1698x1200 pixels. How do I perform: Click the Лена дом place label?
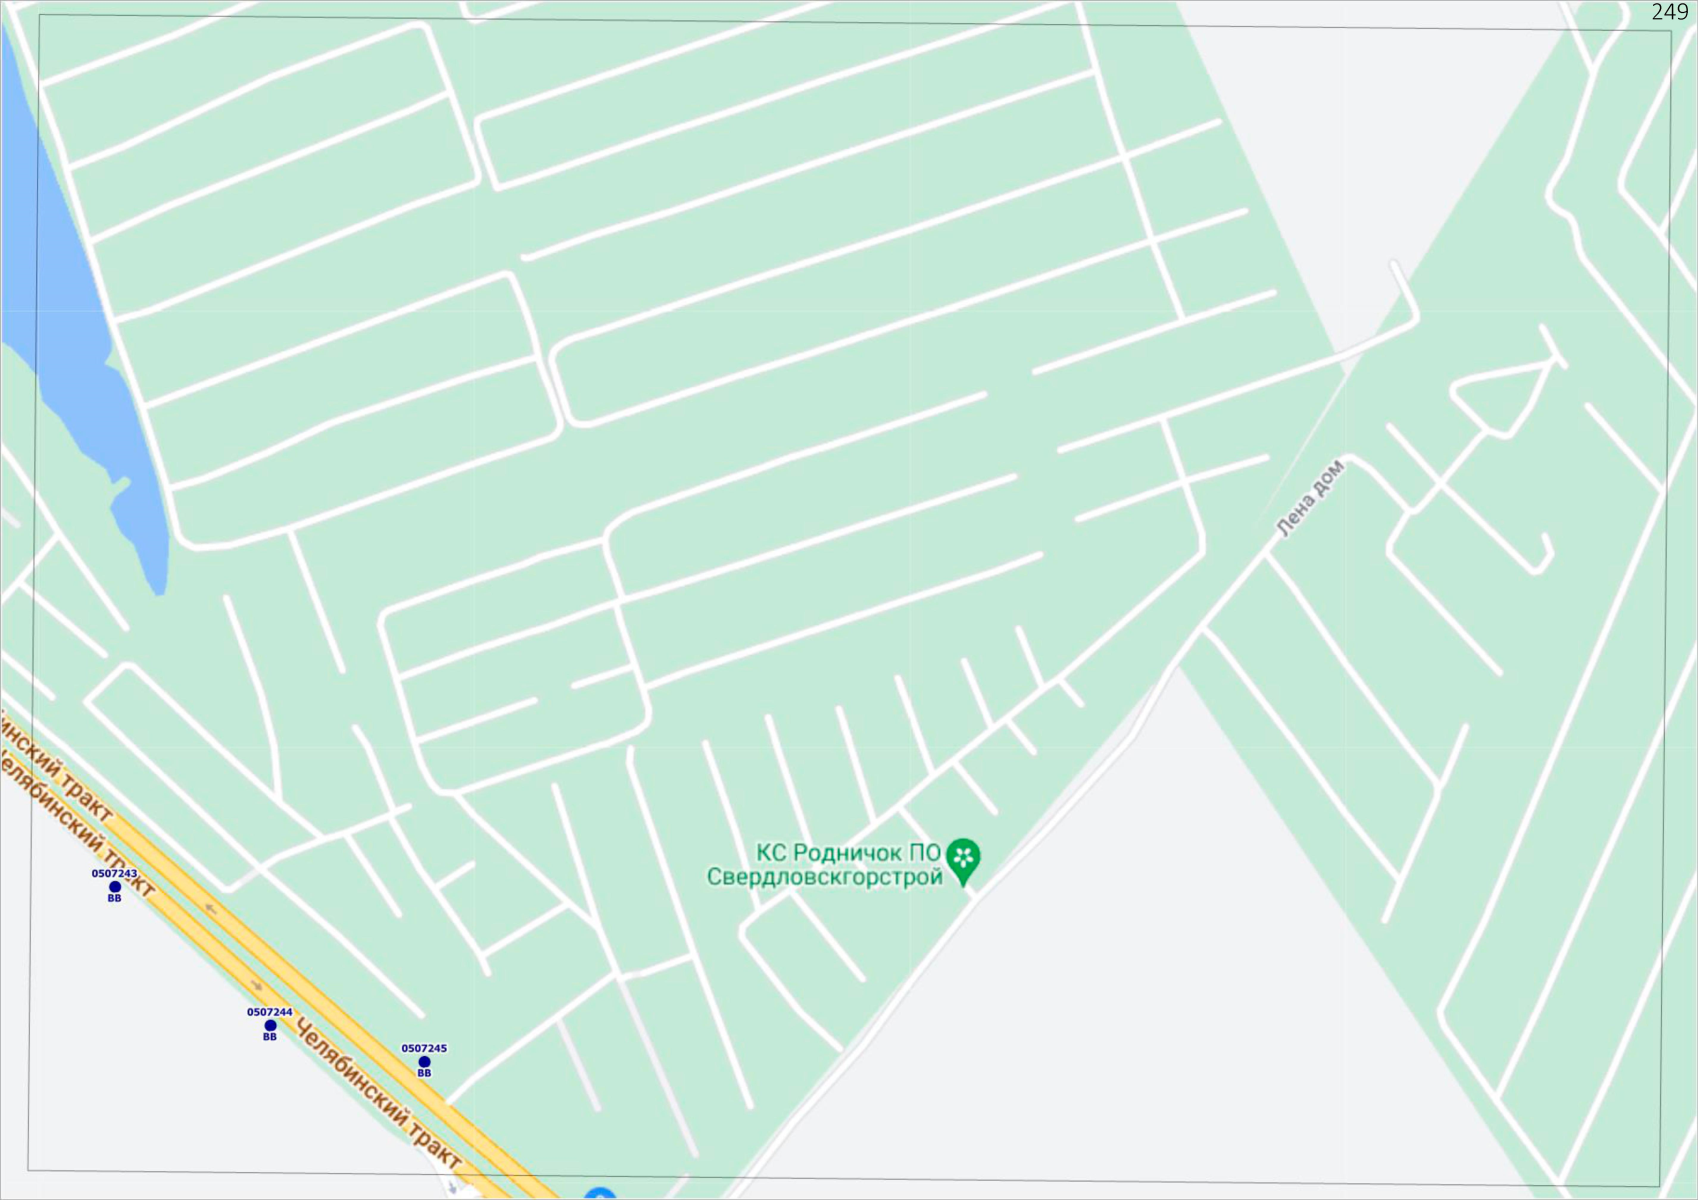click(x=1310, y=497)
